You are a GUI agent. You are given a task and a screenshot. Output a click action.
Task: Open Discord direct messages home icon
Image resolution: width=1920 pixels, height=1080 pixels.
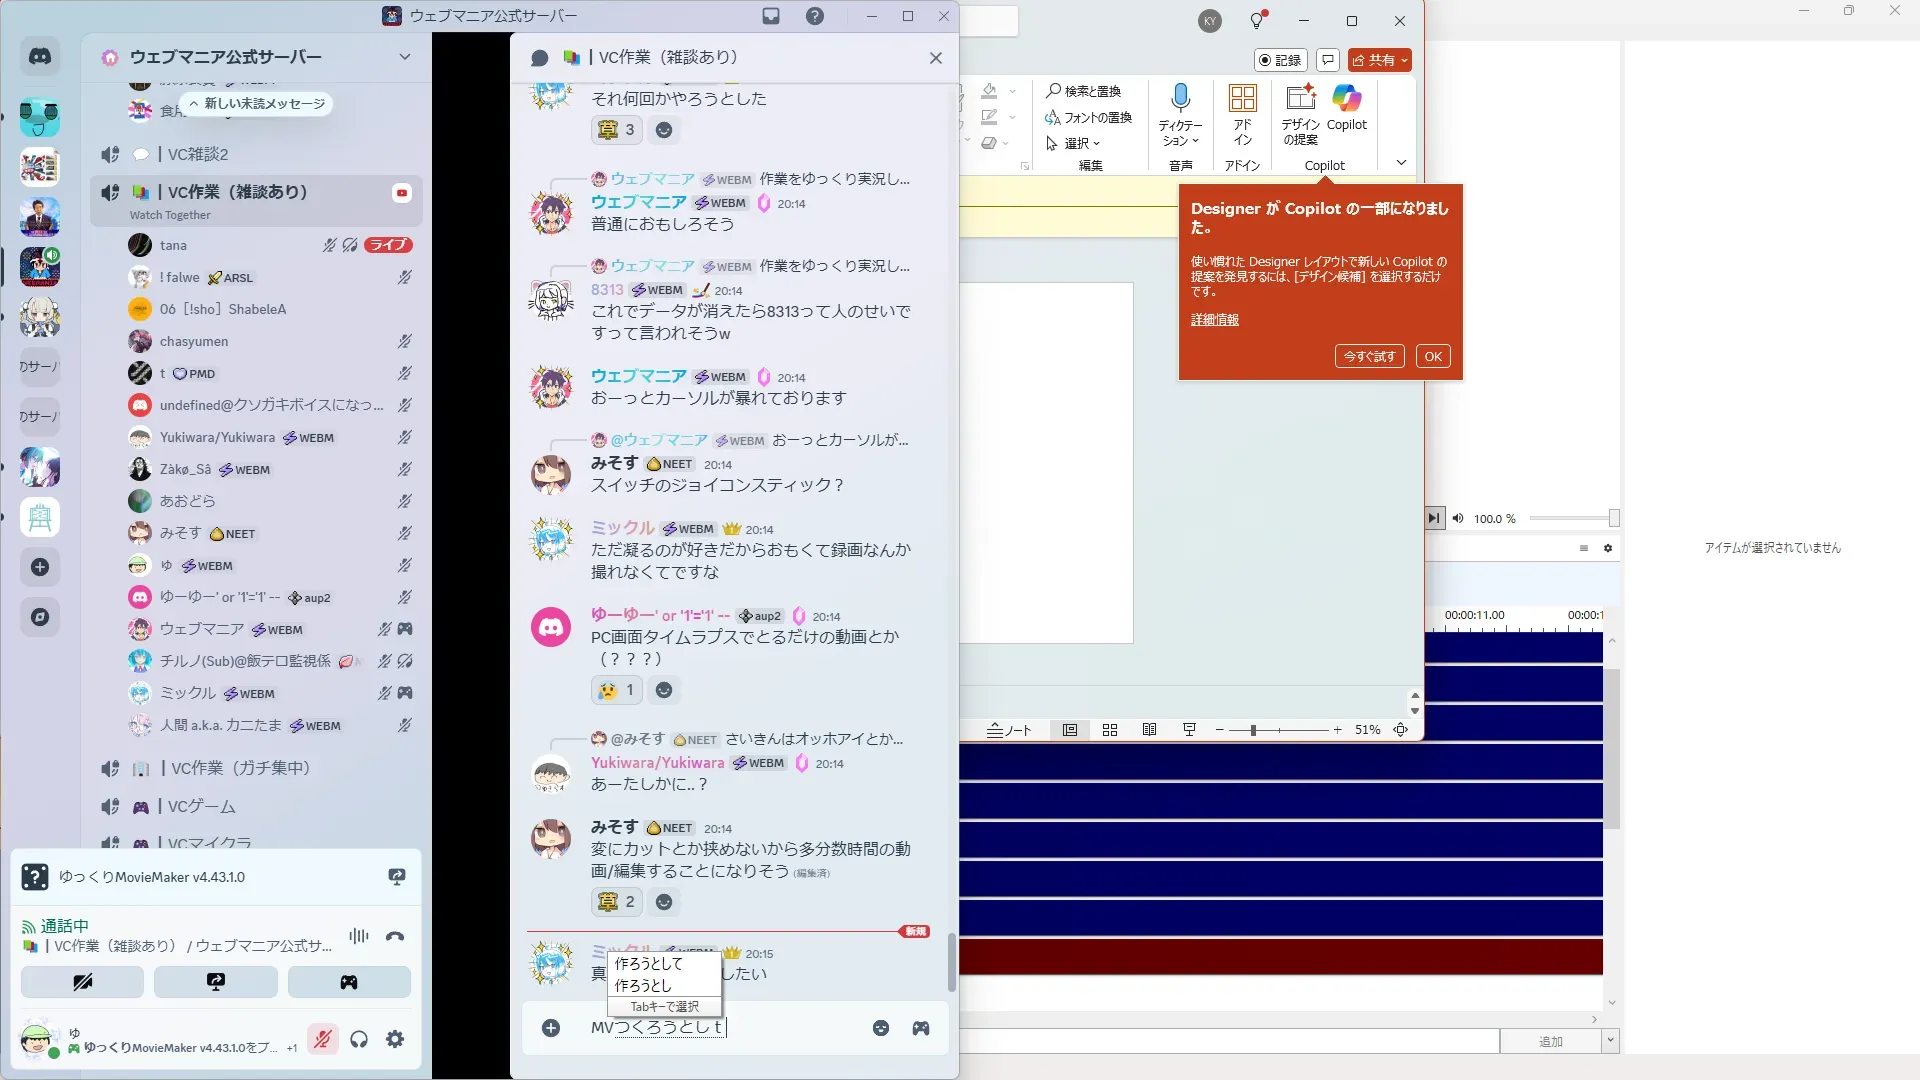pos(40,57)
